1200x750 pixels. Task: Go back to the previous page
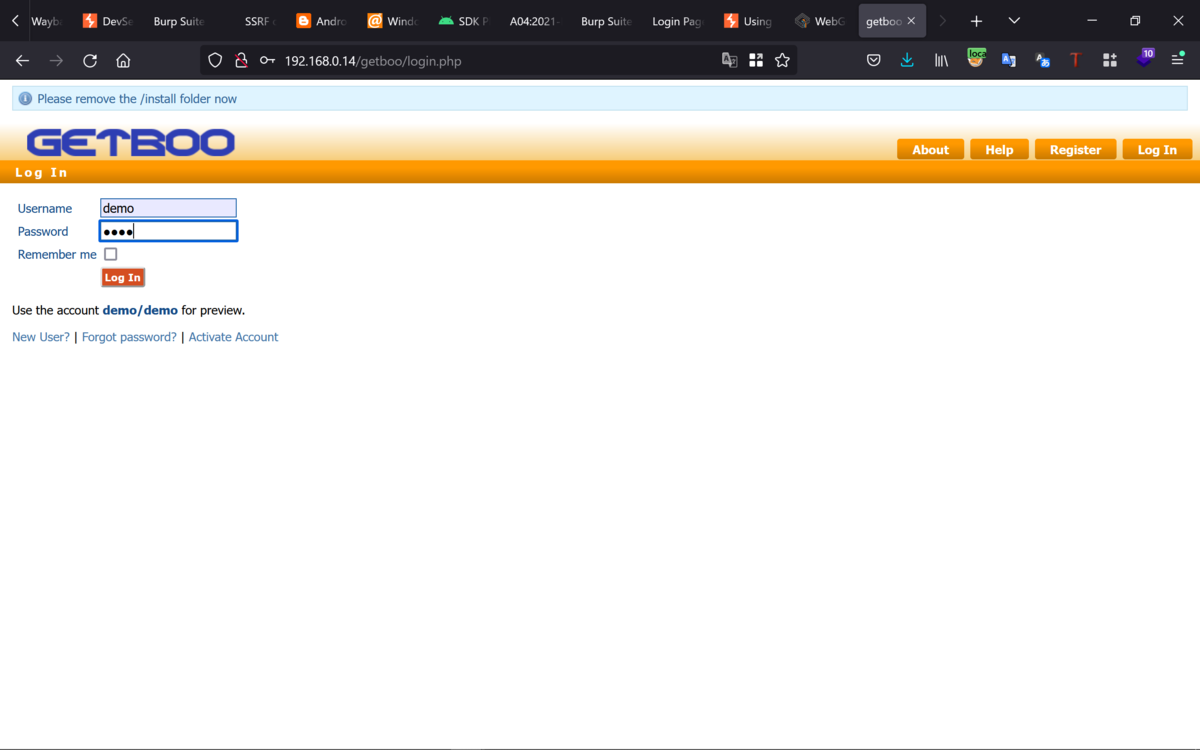tap(22, 61)
